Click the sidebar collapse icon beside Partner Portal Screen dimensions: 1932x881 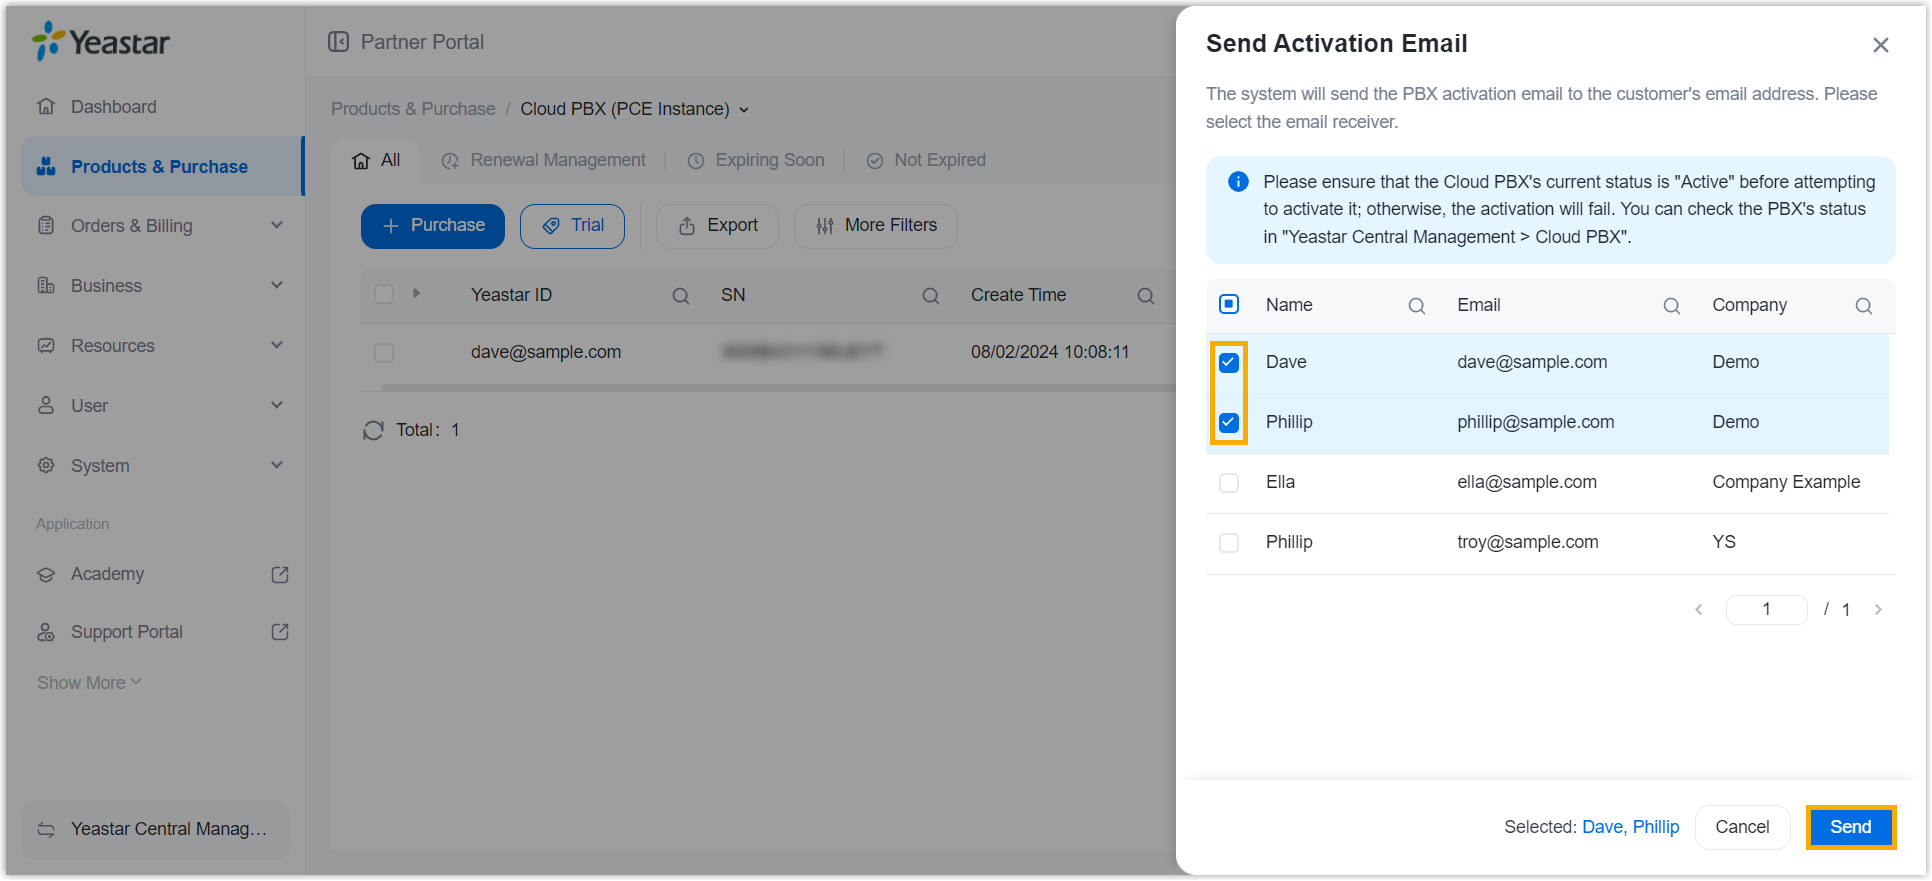[339, 42]
